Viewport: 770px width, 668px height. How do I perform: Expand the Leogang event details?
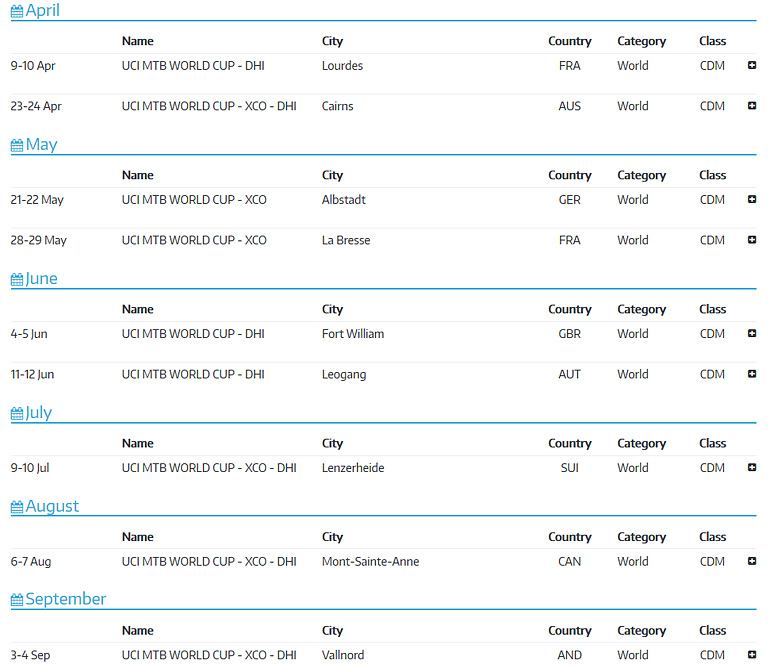[751, 374]
